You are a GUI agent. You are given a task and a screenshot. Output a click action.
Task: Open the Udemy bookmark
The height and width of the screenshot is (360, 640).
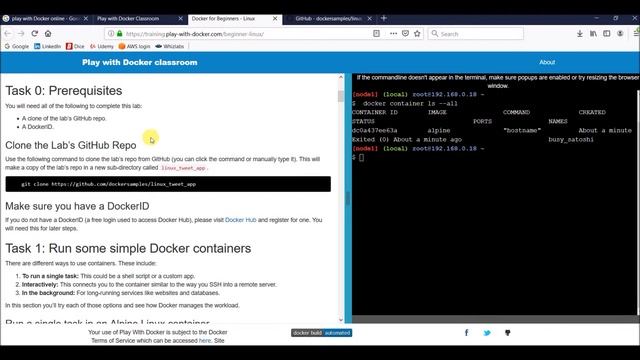102,47
